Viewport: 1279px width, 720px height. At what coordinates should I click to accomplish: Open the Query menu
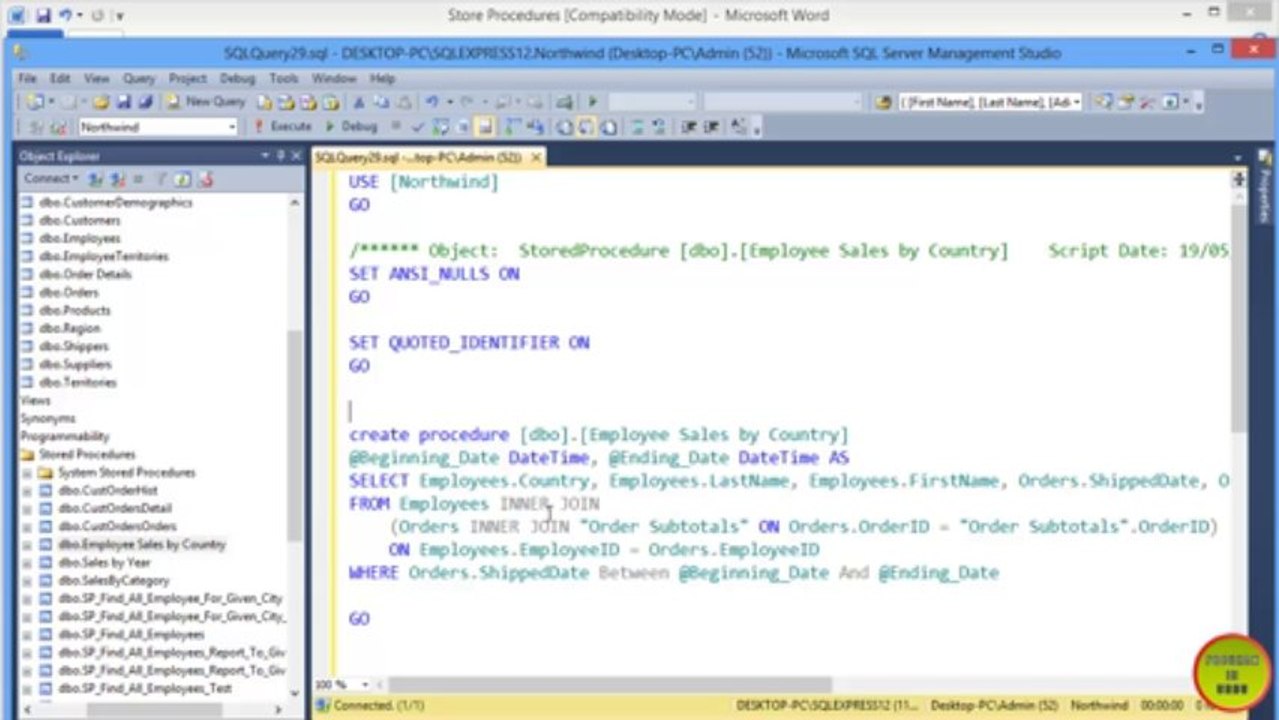[x=139, y=78]
